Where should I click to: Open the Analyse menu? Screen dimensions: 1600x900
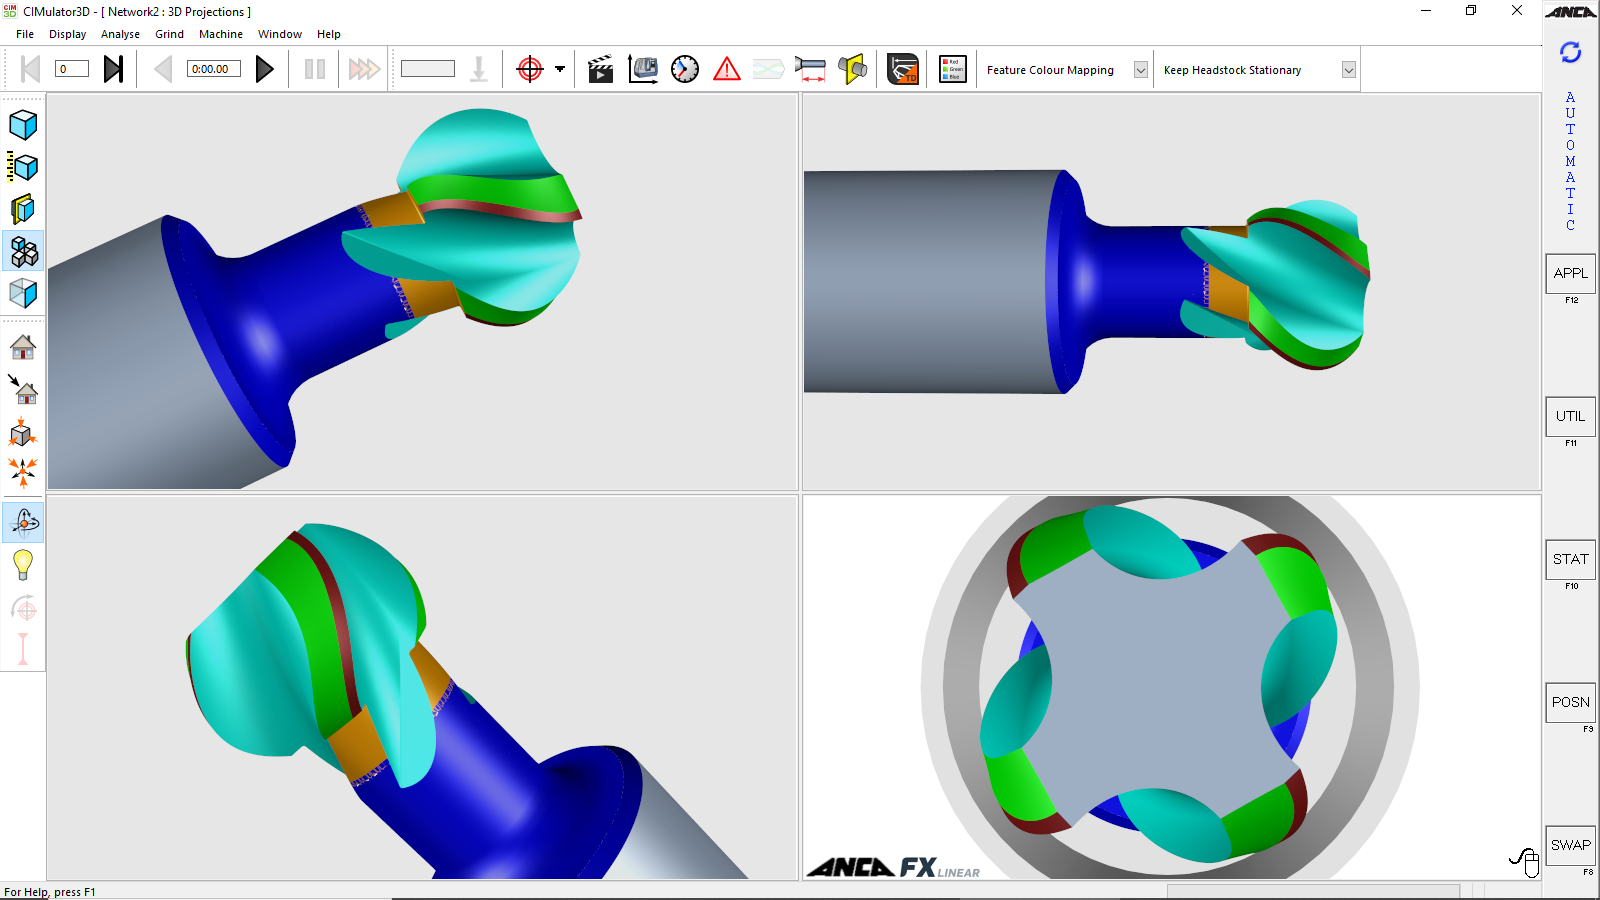tap(120, 34)
